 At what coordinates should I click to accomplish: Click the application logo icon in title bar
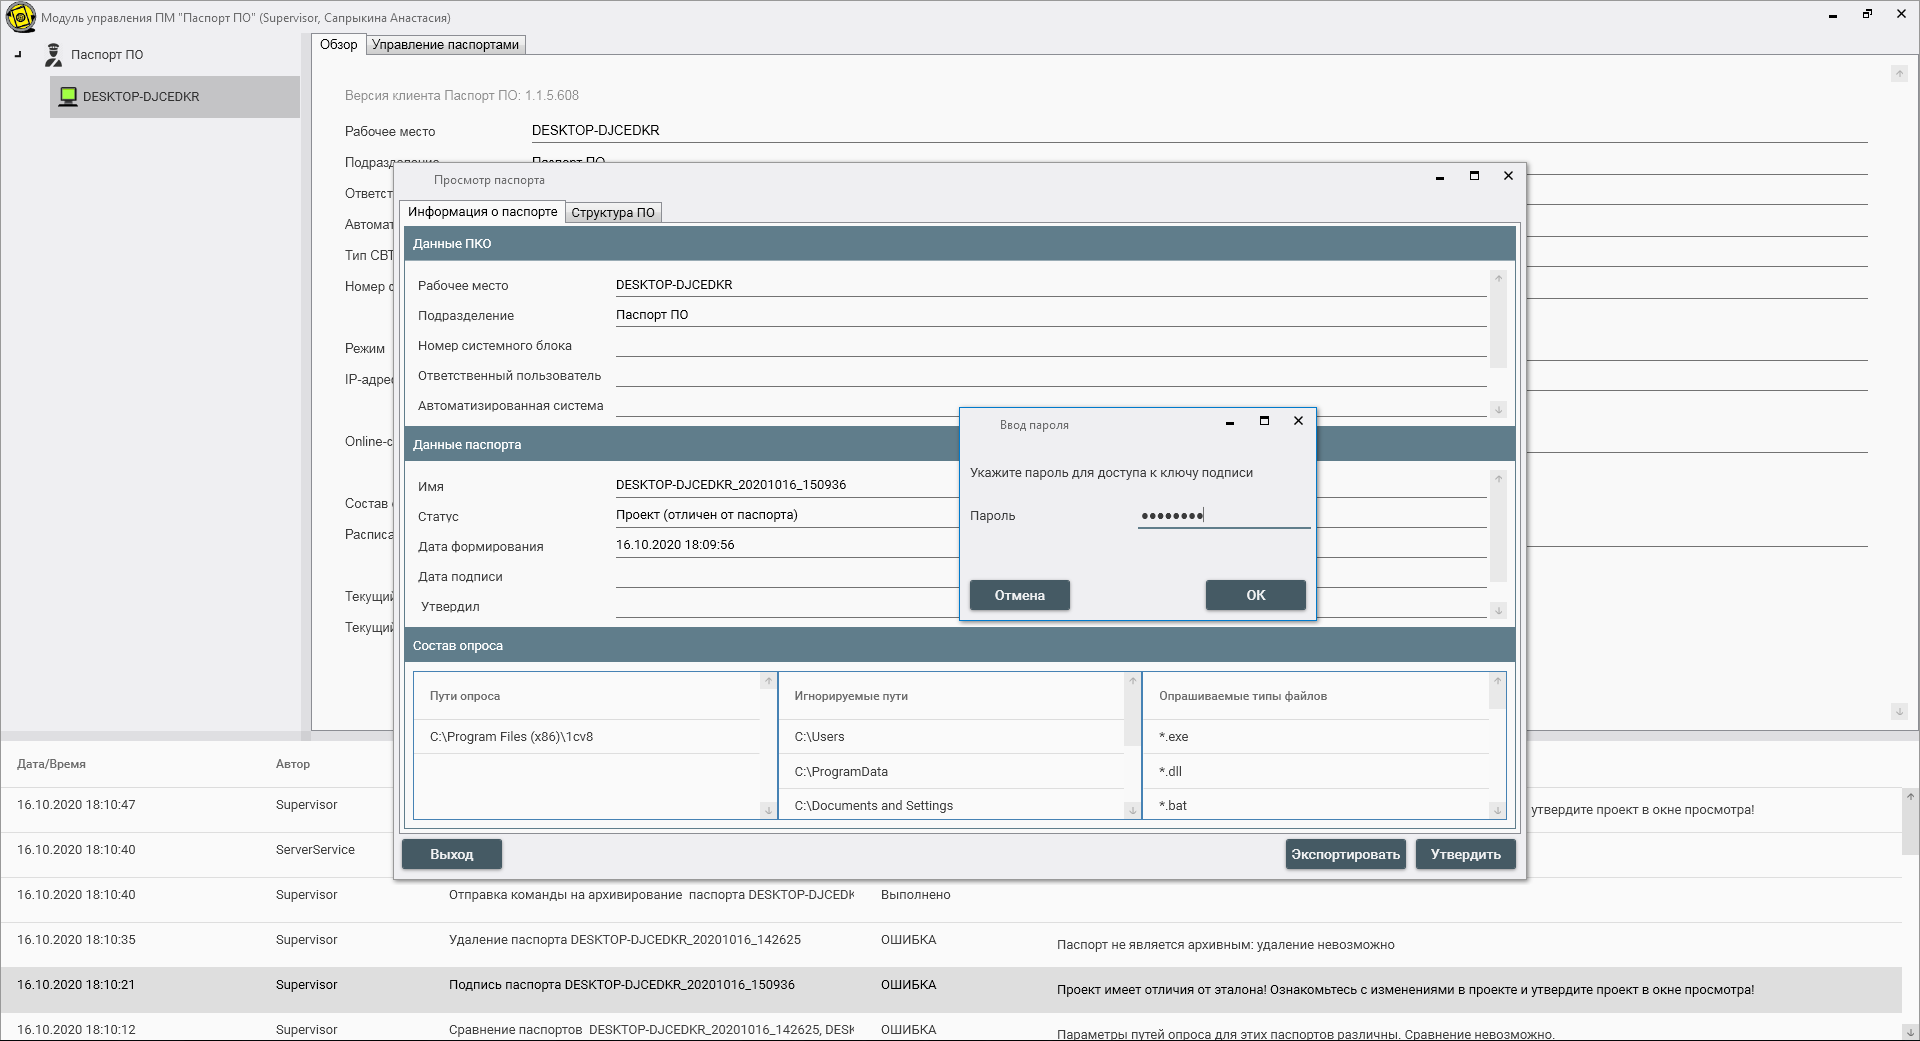click(20, 17)
